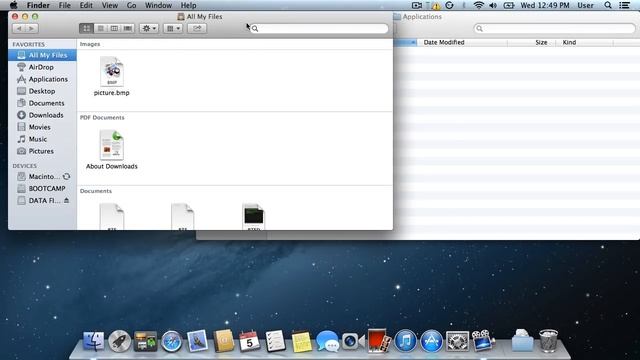Open App Store from the Dock
Viewport: 640px width, 360px height.
coord(431,341)
